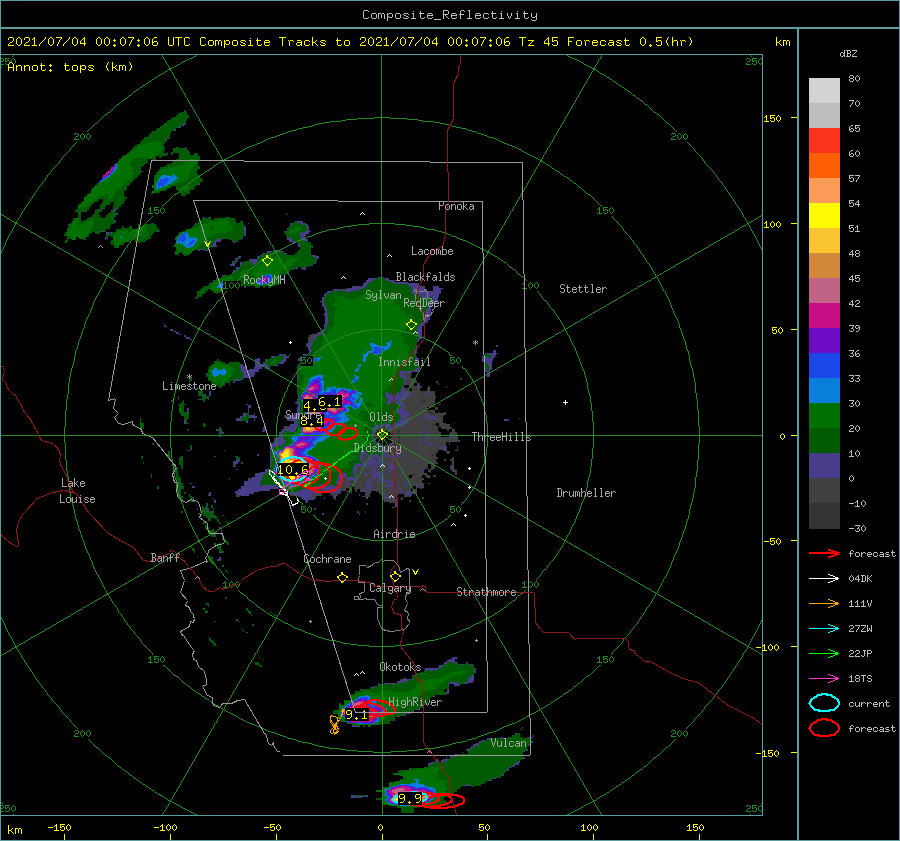The image size is (900, 841).
Task: Click the light blue swatch between 33 and 30 dBZ
Action: coord(824,390)
